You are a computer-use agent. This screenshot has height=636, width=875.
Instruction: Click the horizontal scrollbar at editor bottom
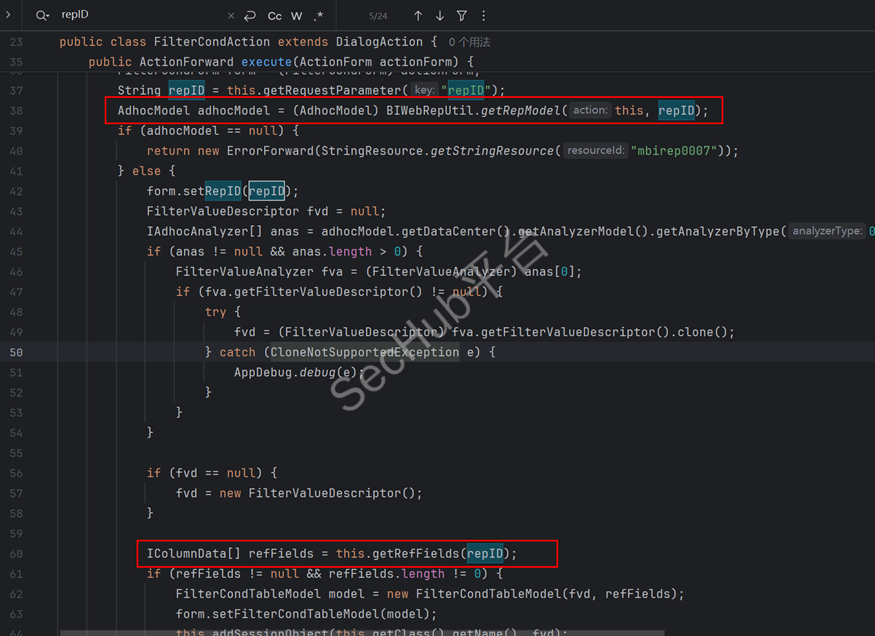(300, 632)
